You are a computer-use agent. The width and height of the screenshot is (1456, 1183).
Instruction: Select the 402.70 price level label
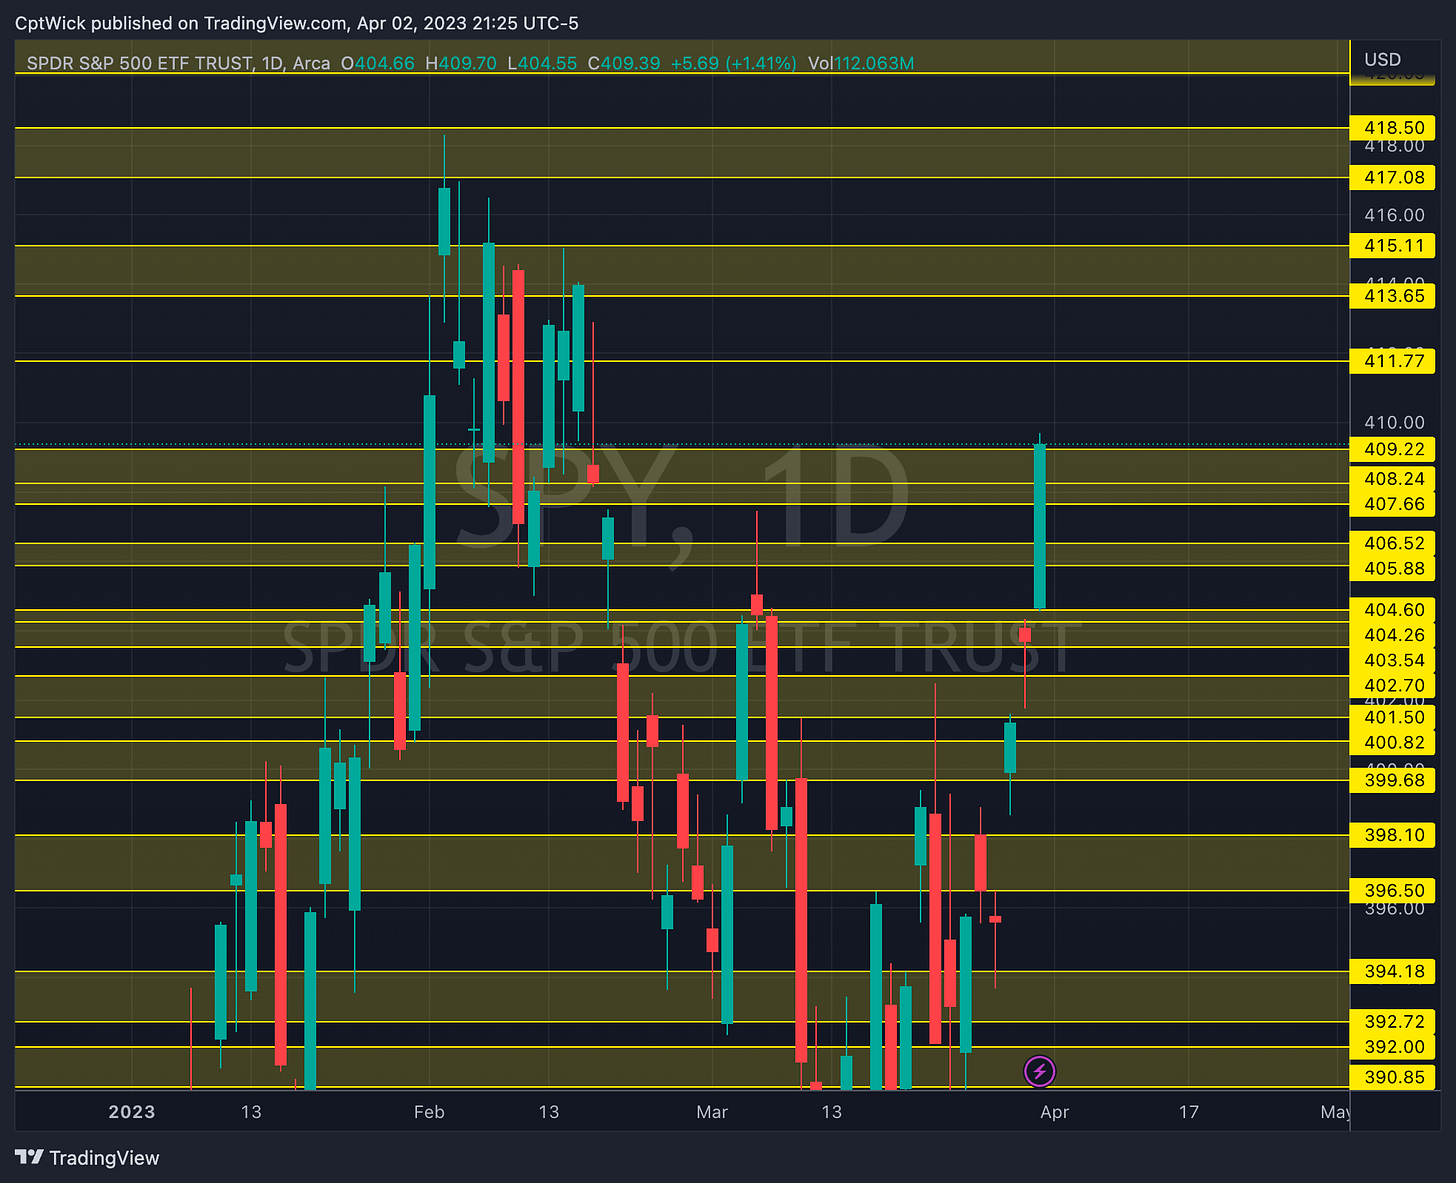(x=1393, y=686)
